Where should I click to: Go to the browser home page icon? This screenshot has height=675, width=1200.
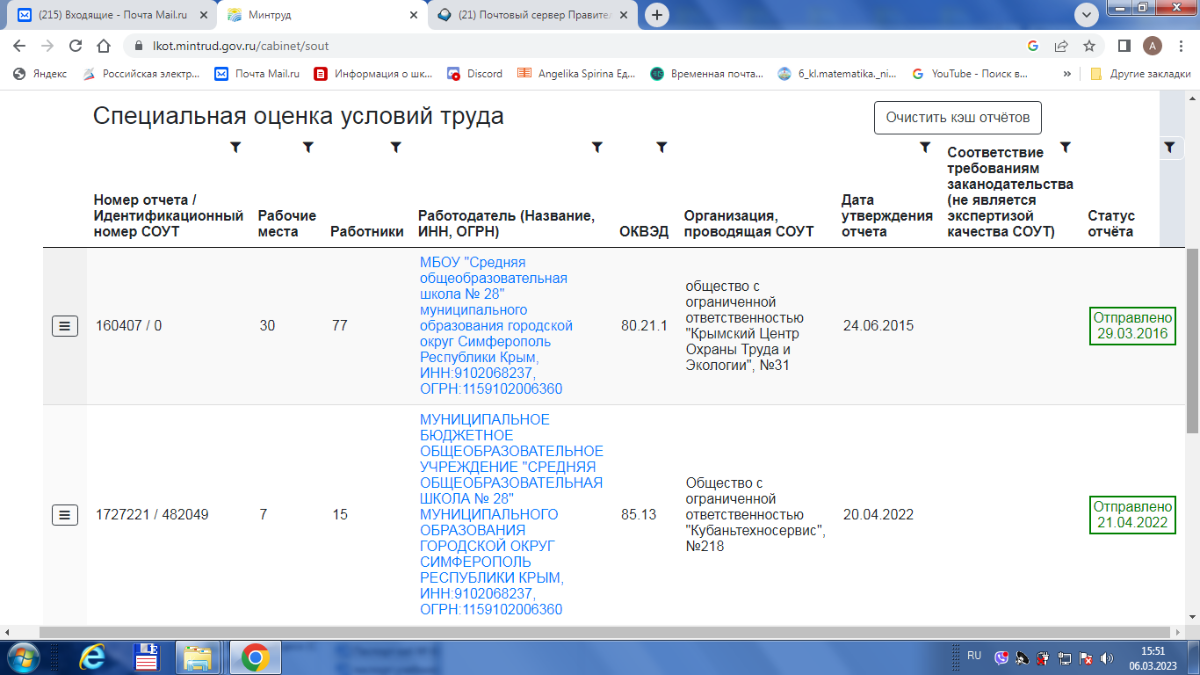coord(103,46)
